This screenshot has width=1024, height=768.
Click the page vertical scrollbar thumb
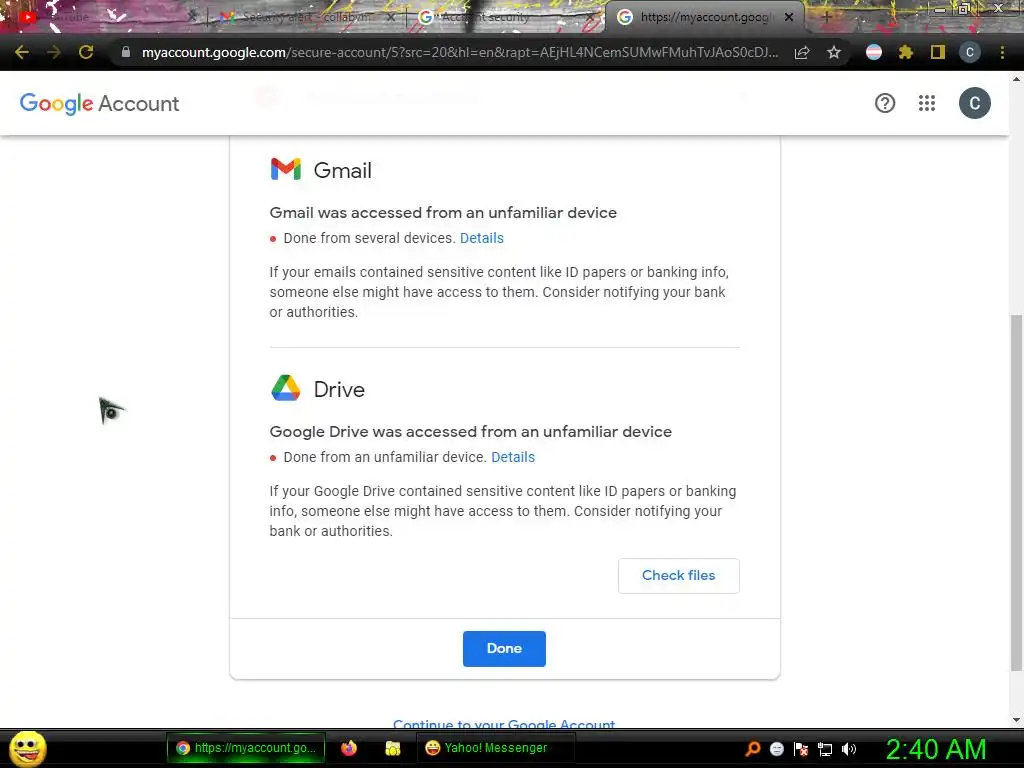pos(1016,493)
